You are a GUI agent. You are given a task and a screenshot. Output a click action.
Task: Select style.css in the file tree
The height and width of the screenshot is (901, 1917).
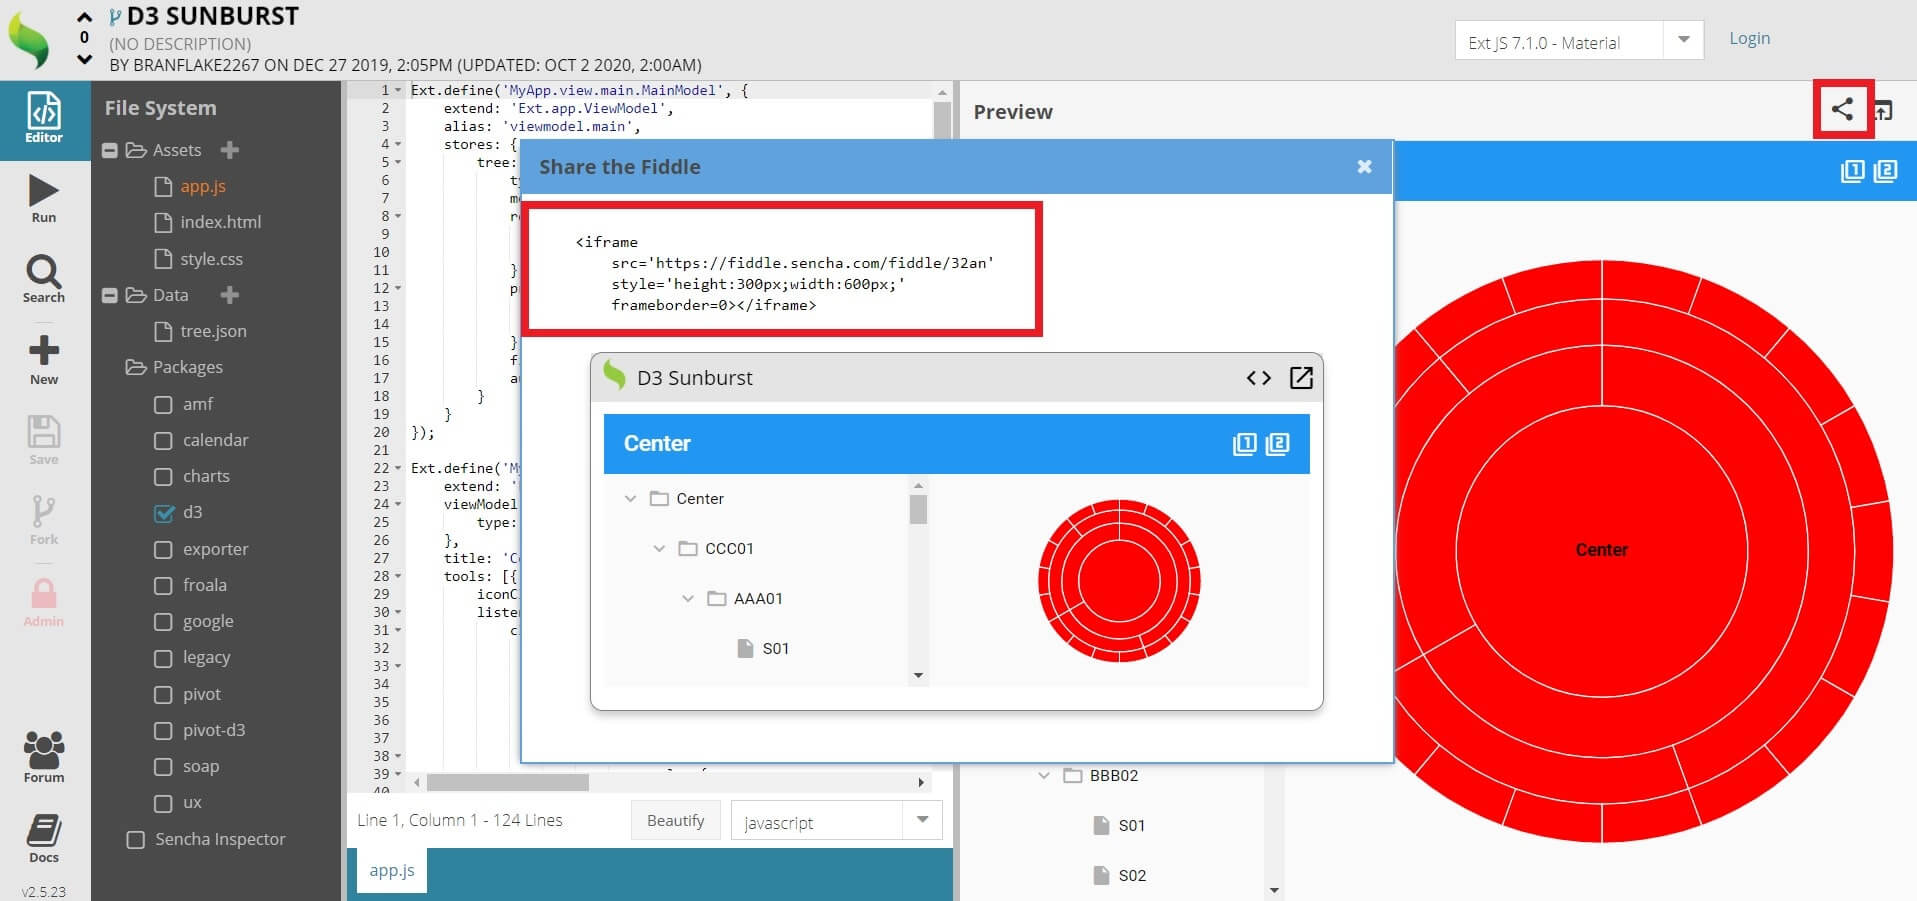click(x=211, y=259)
